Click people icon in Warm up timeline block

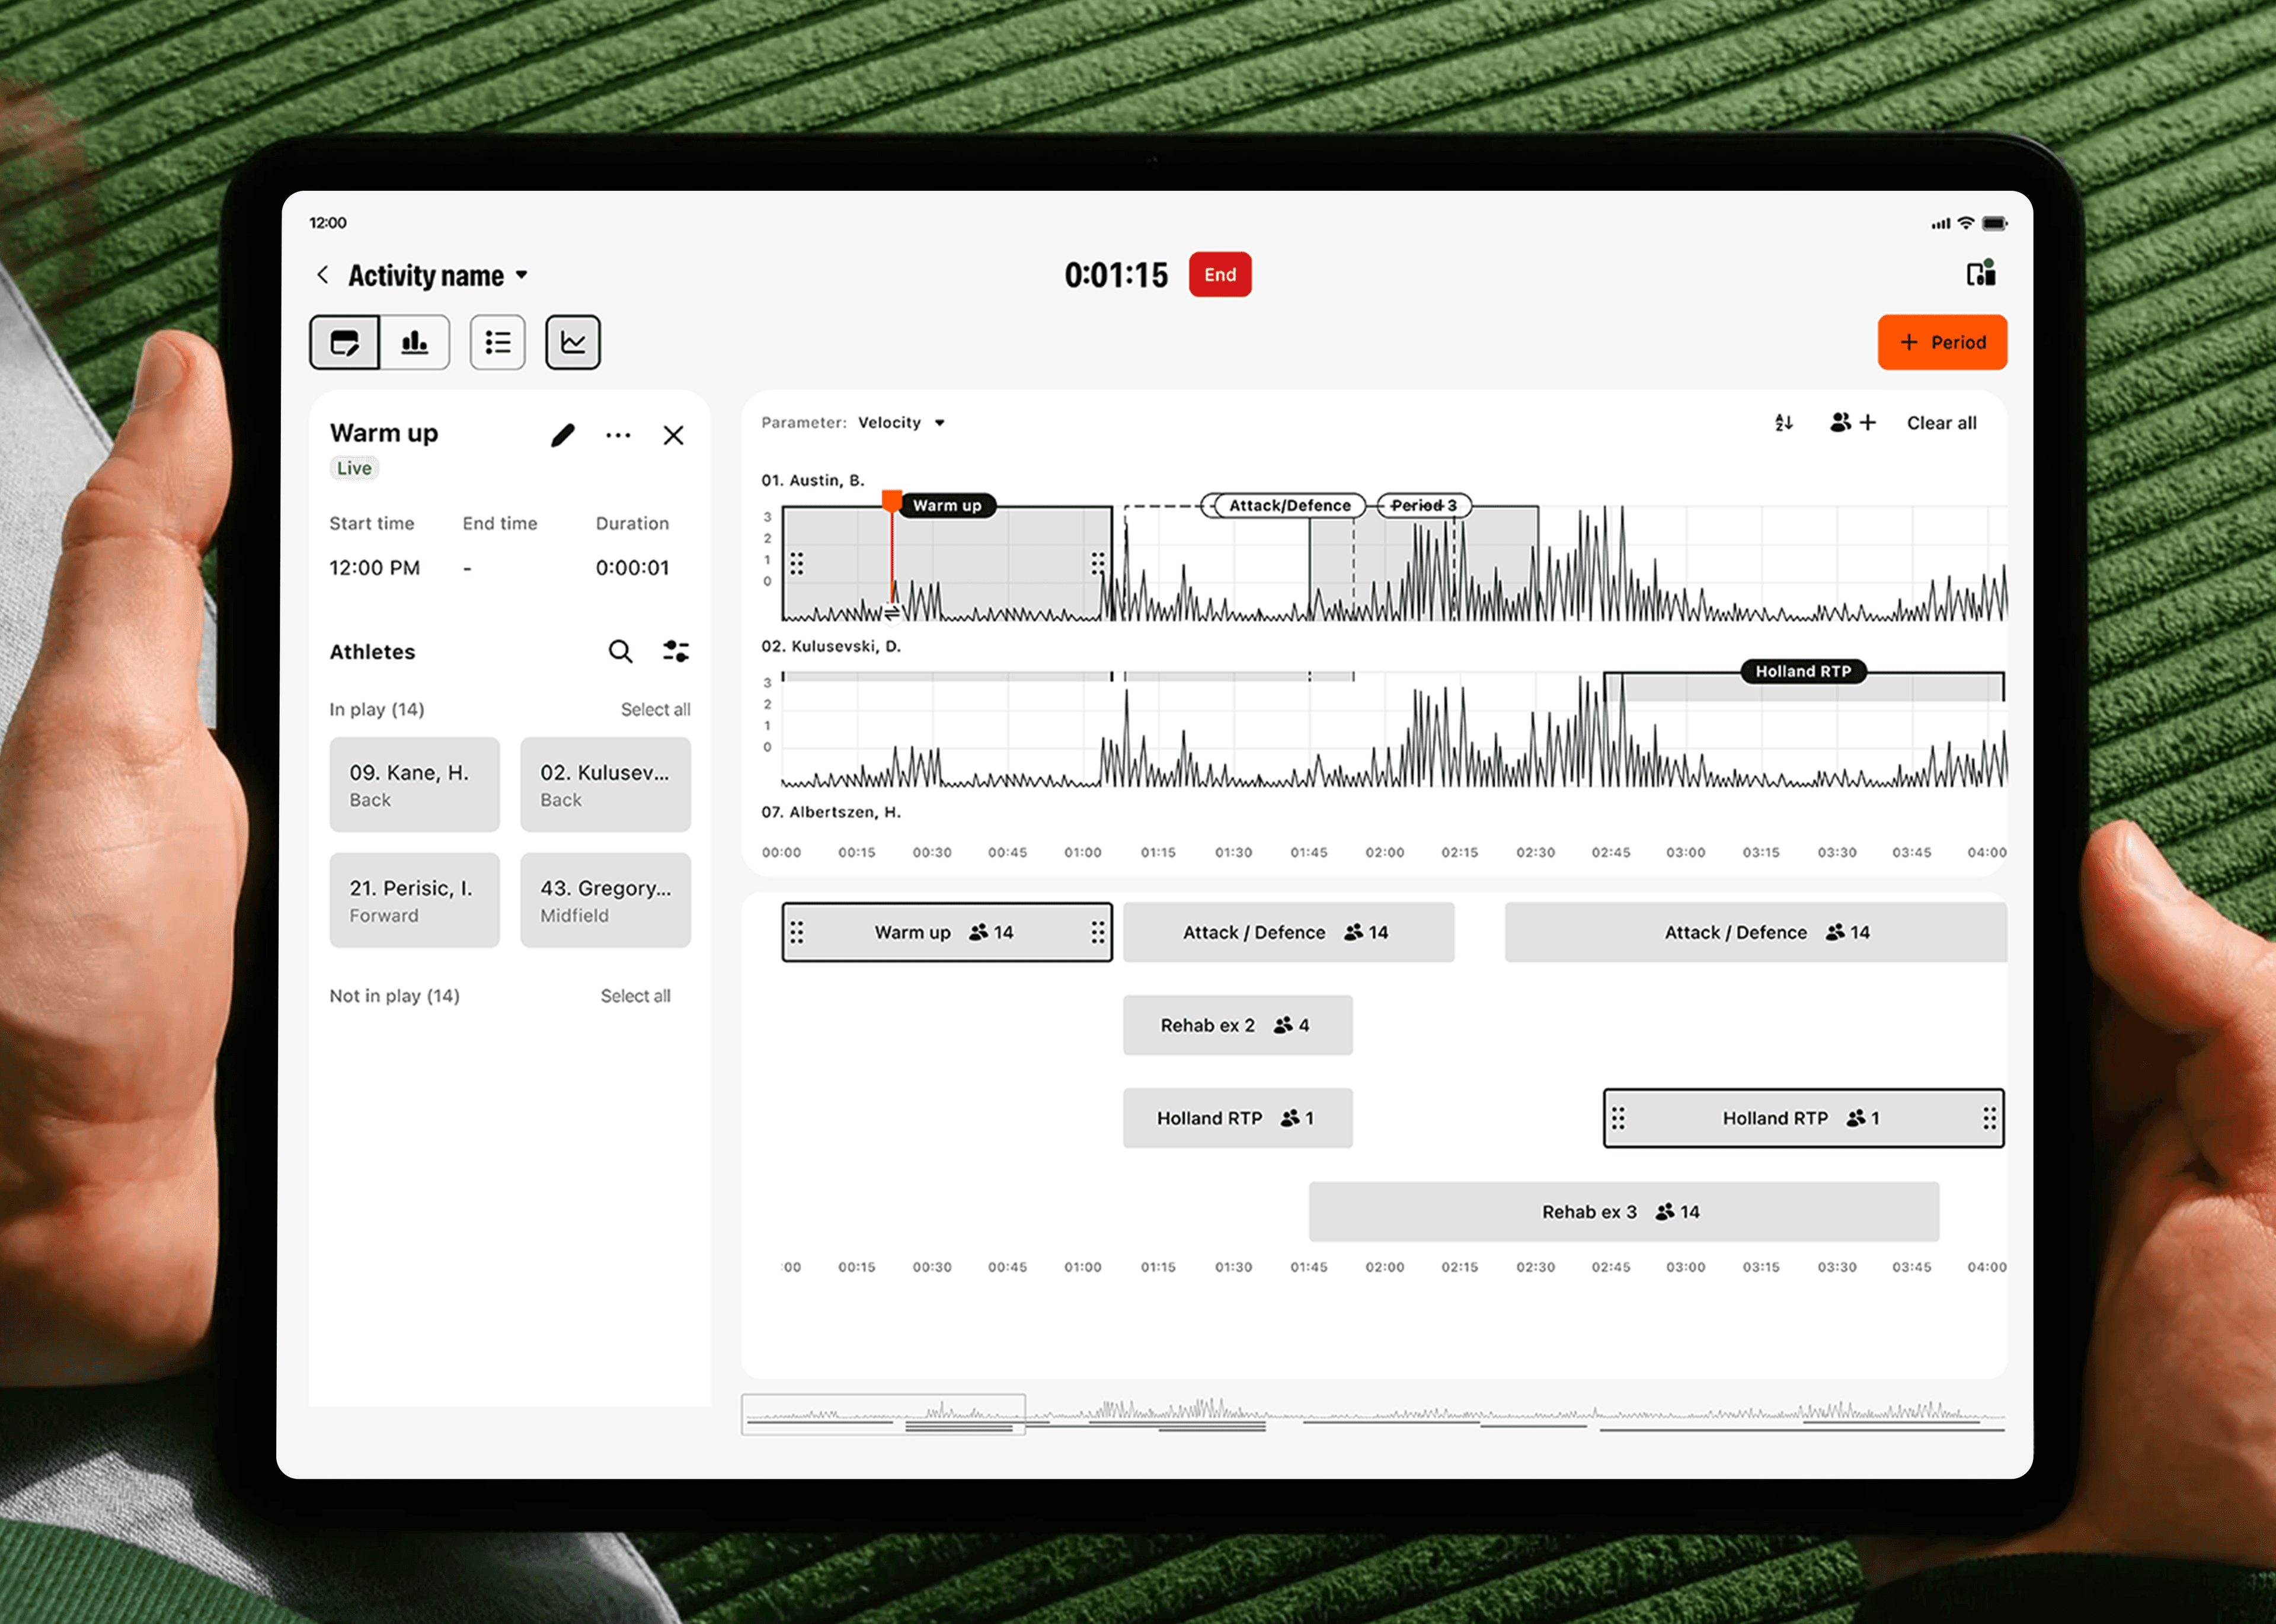(978, 933)
